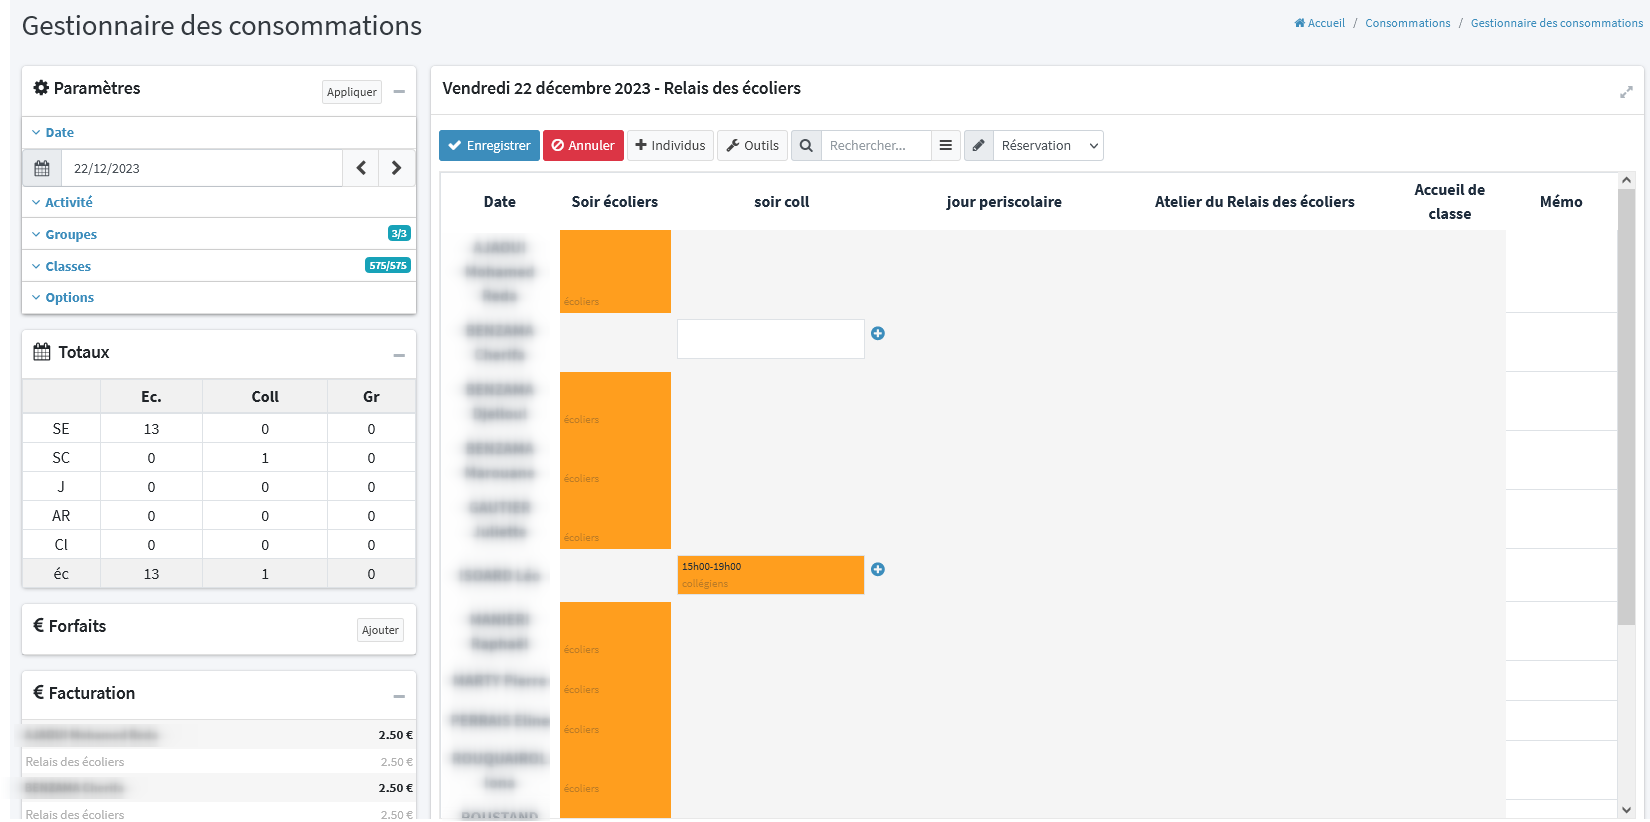Expand the Activité section

coord(68,202)
